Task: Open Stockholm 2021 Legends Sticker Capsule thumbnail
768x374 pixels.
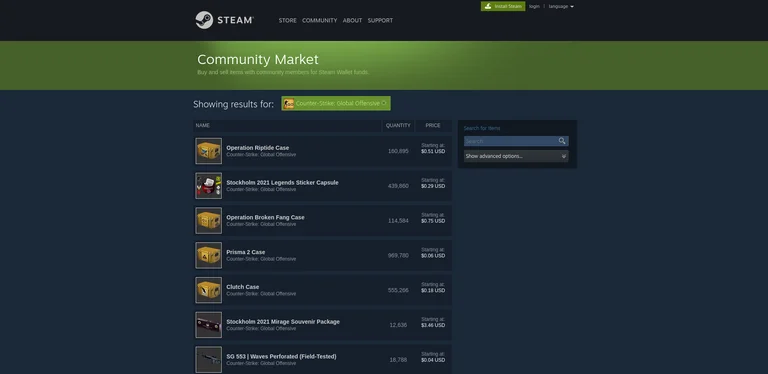Action: click(x=209, y=186)
